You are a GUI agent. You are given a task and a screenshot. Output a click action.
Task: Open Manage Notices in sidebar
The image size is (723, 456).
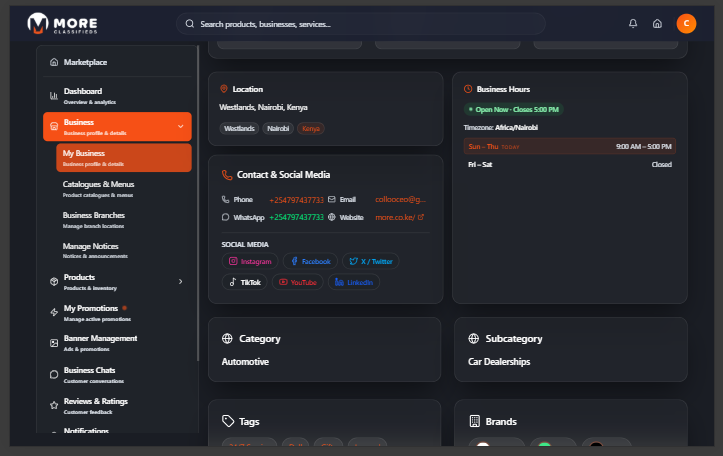90,250
